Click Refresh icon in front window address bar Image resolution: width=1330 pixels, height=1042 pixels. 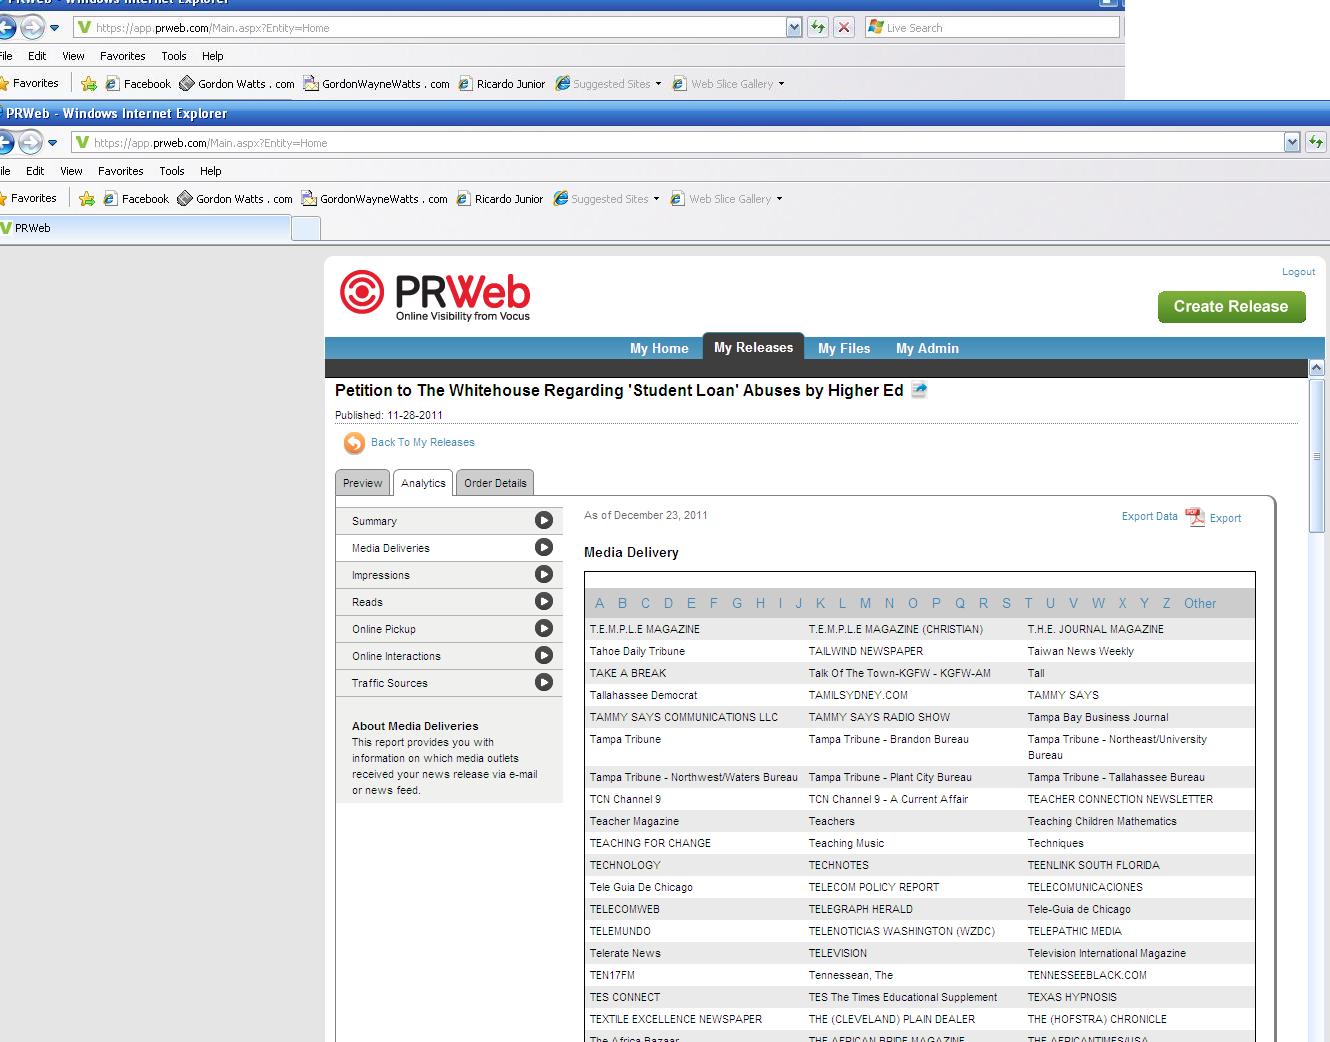tap(1315, 142)
